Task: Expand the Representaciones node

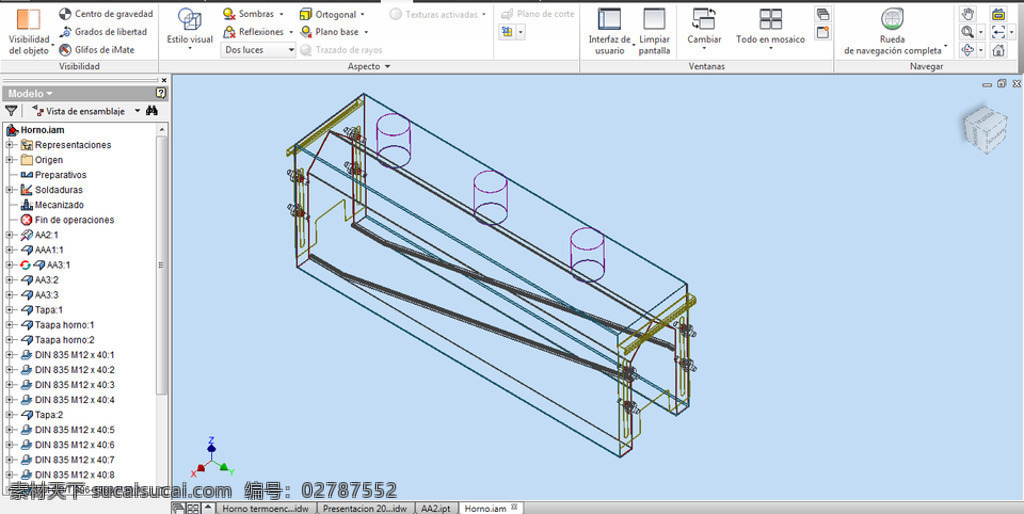Action: [x=10, y=145]
